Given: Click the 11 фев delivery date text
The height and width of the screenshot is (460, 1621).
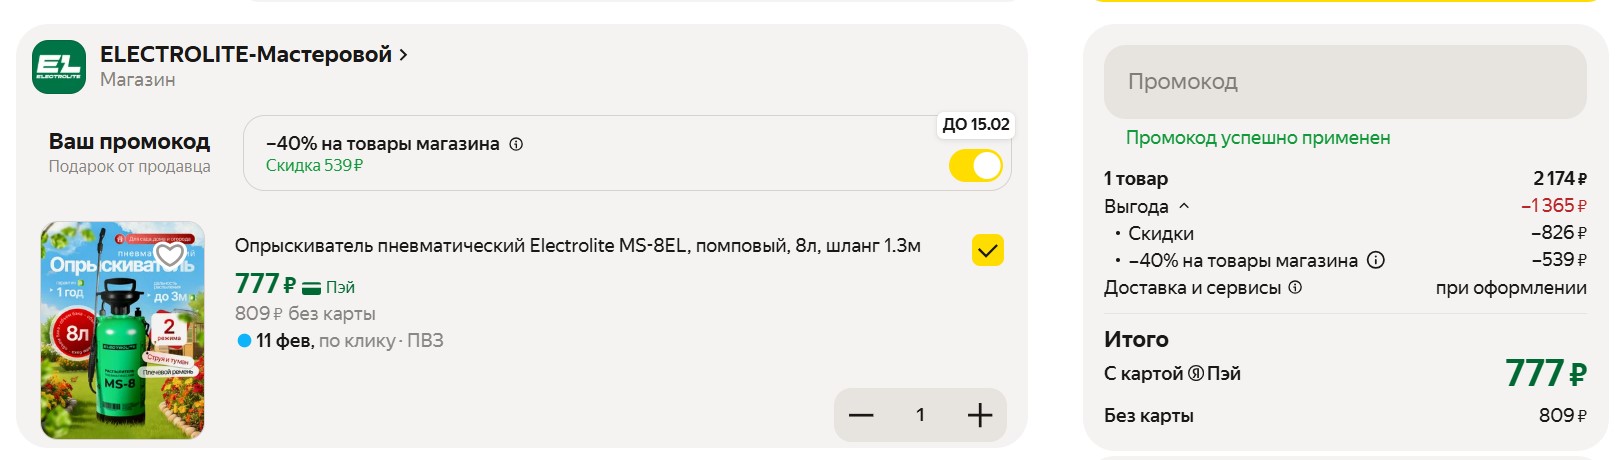Looking at the screenshot, I should tap(284, 341).
